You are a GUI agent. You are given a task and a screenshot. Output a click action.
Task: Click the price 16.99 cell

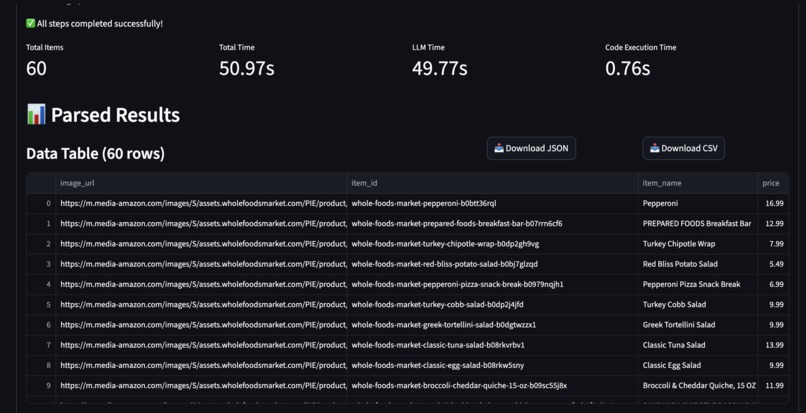[x=773, y=203]
